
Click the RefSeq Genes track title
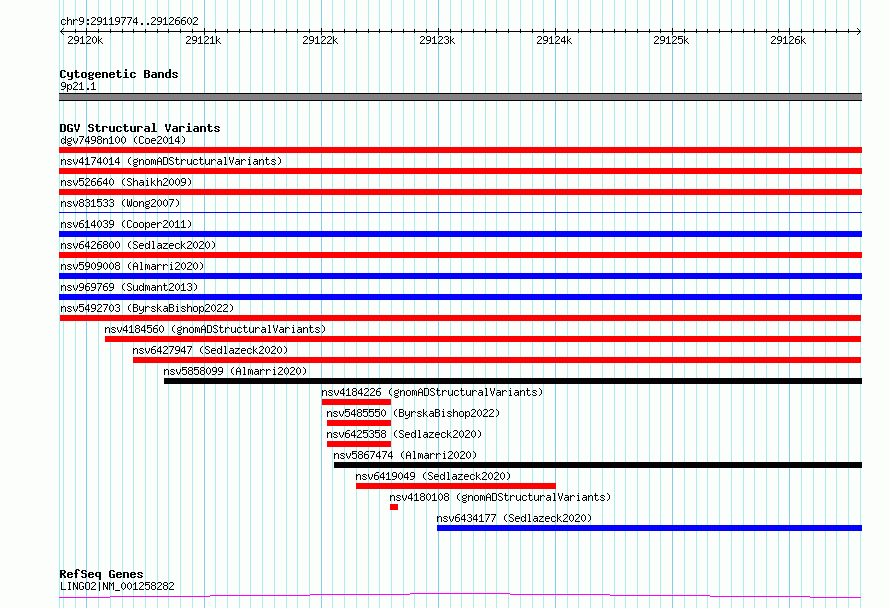point(101,574)
